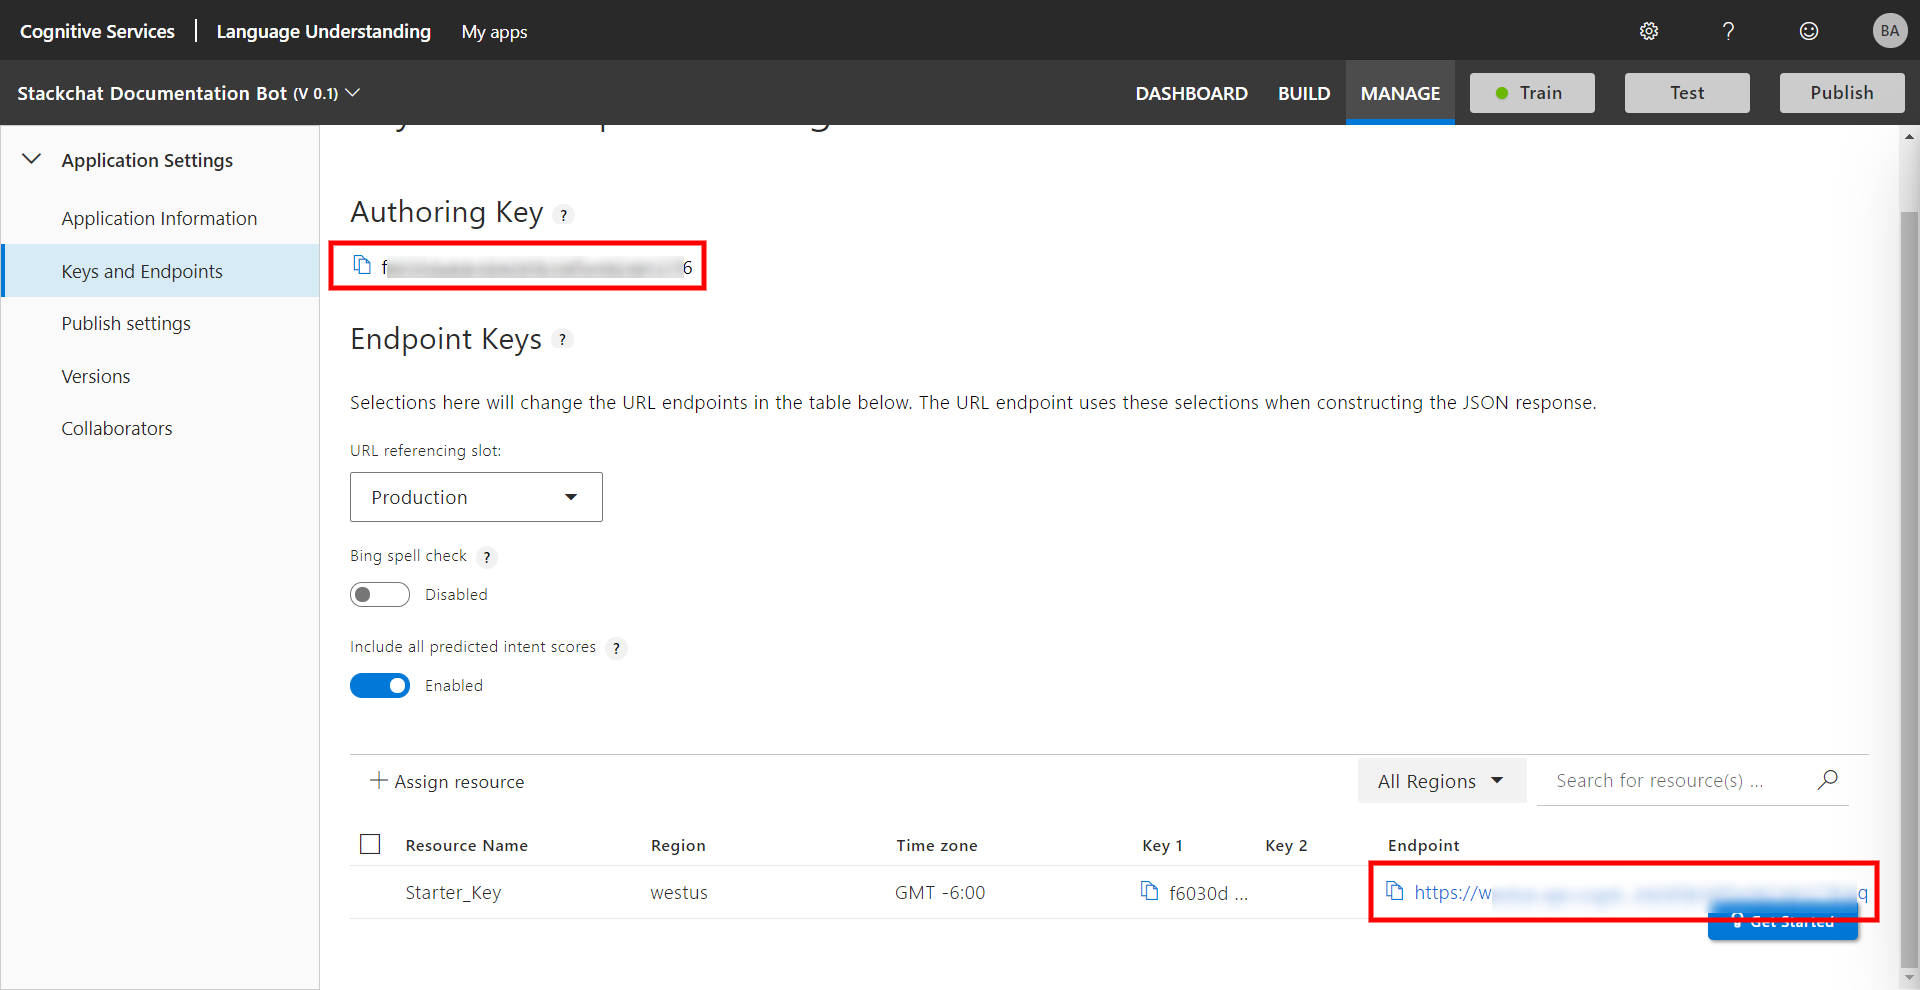1920x990 pixels.
Task: Open the endpoint https URL link
Action: 1640,892
